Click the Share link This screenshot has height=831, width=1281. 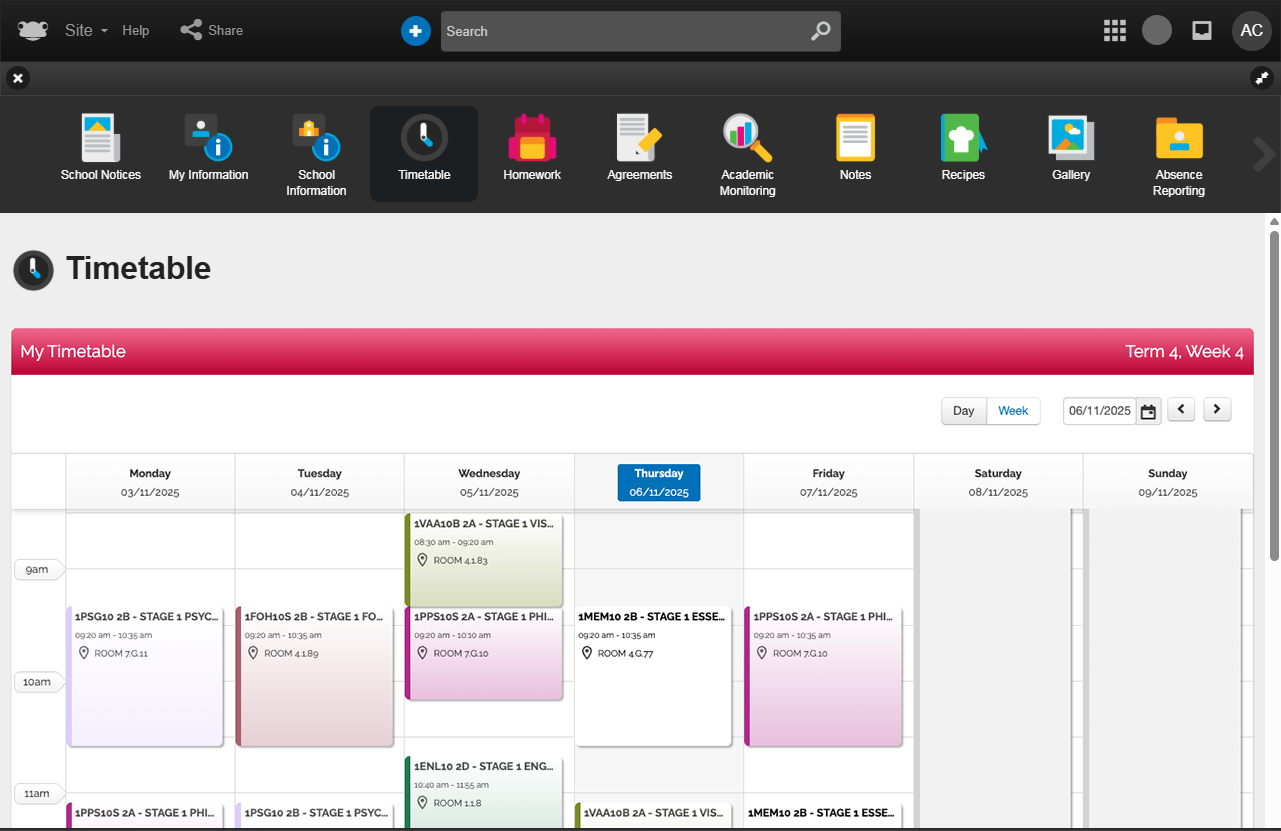point(212,31)
